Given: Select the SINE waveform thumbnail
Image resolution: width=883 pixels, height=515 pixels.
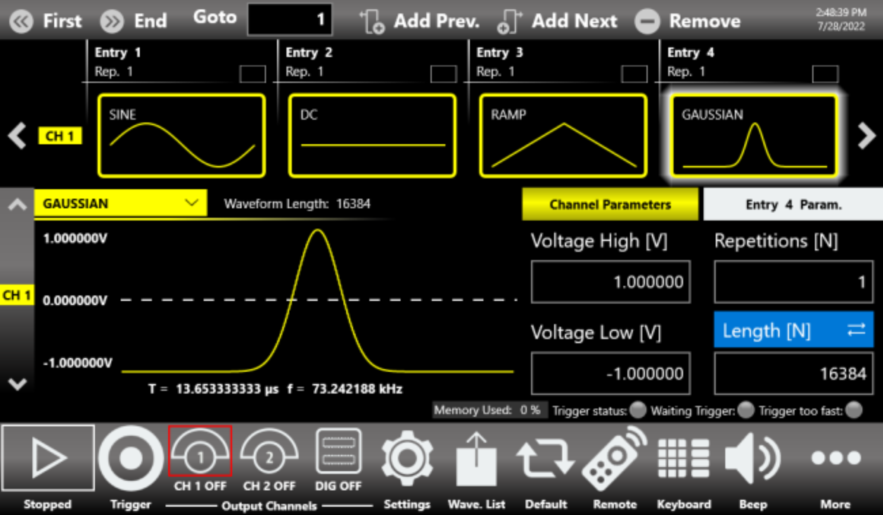Looking at the screenshot, I should [181, 136].
